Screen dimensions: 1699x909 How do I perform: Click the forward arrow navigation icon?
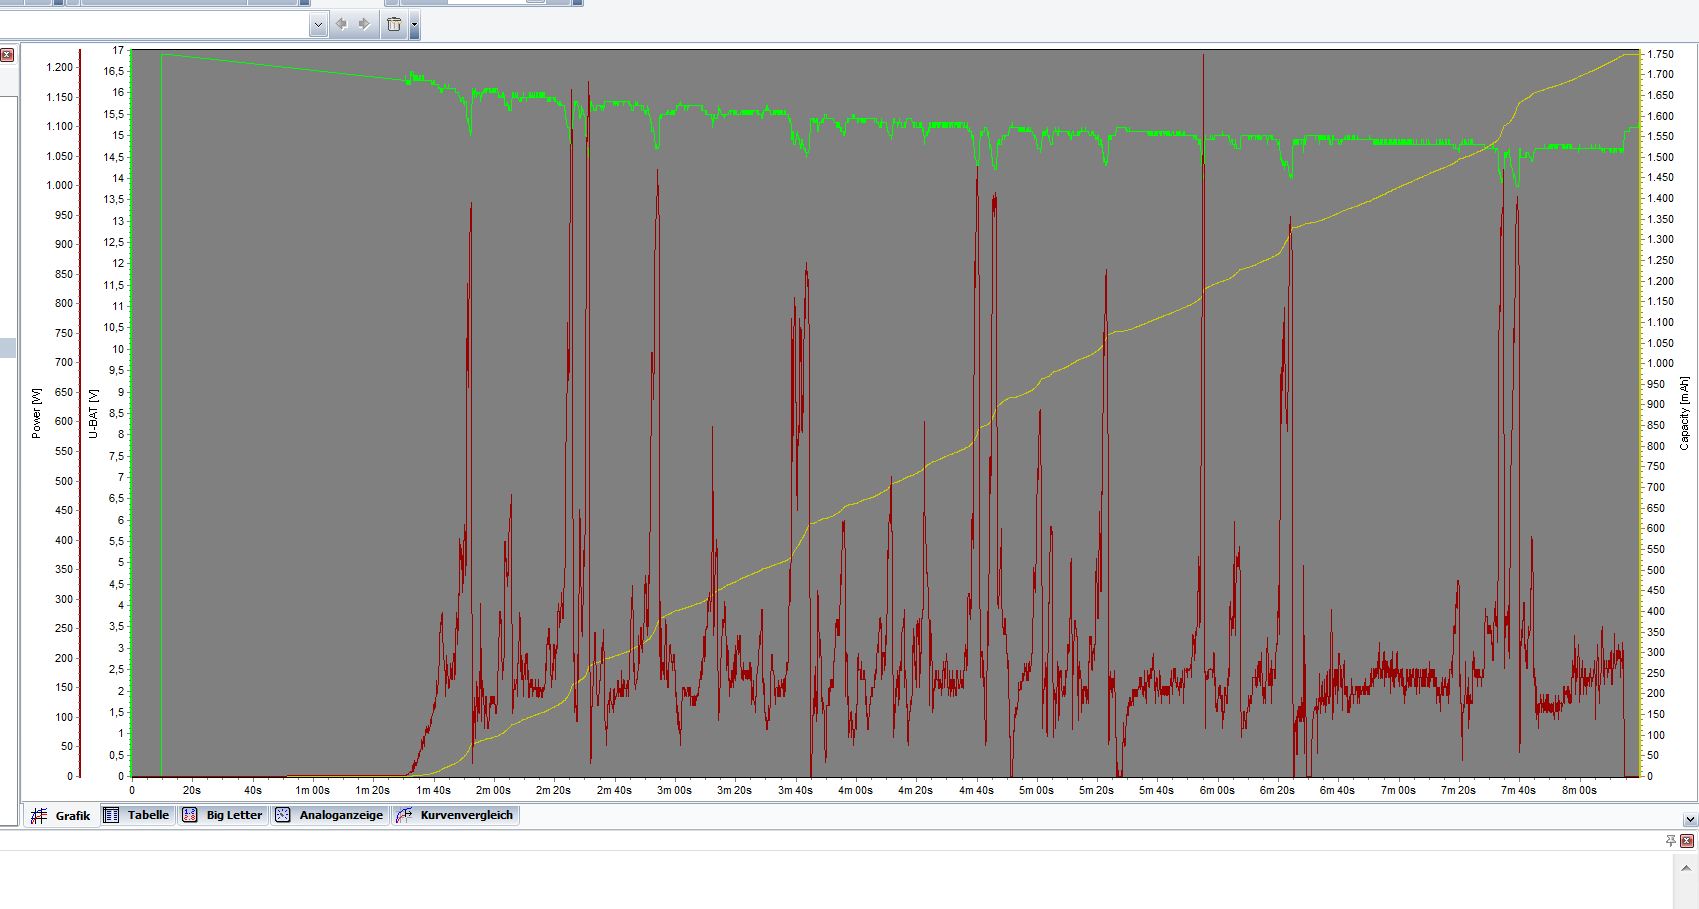click(364, 24)
